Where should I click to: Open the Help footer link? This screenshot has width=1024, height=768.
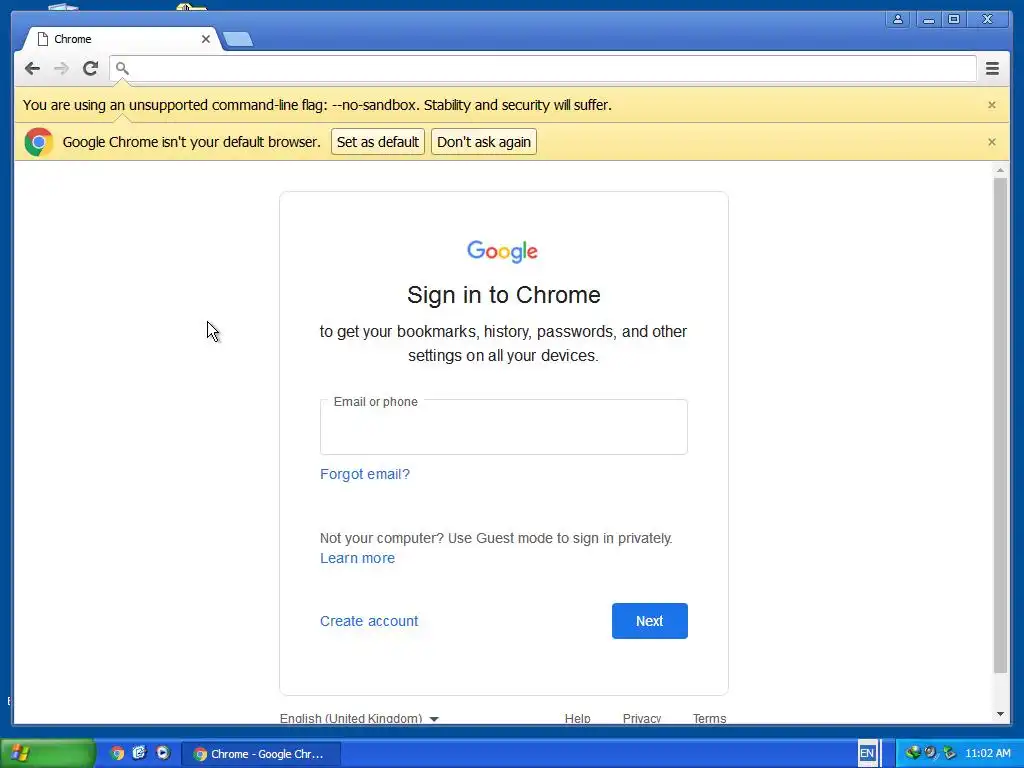pyautogui.click(x=577, y=718)
